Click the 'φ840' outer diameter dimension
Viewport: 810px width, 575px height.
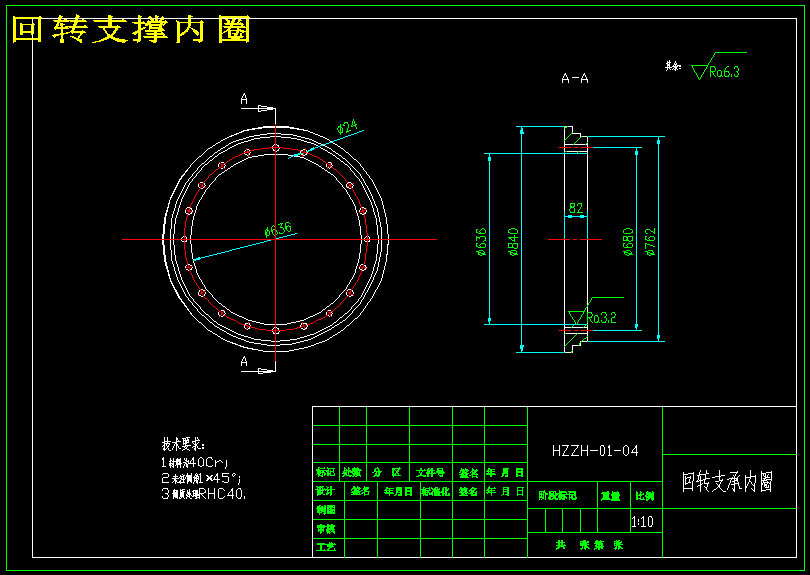pyautogui.click(x=513, y=242)
